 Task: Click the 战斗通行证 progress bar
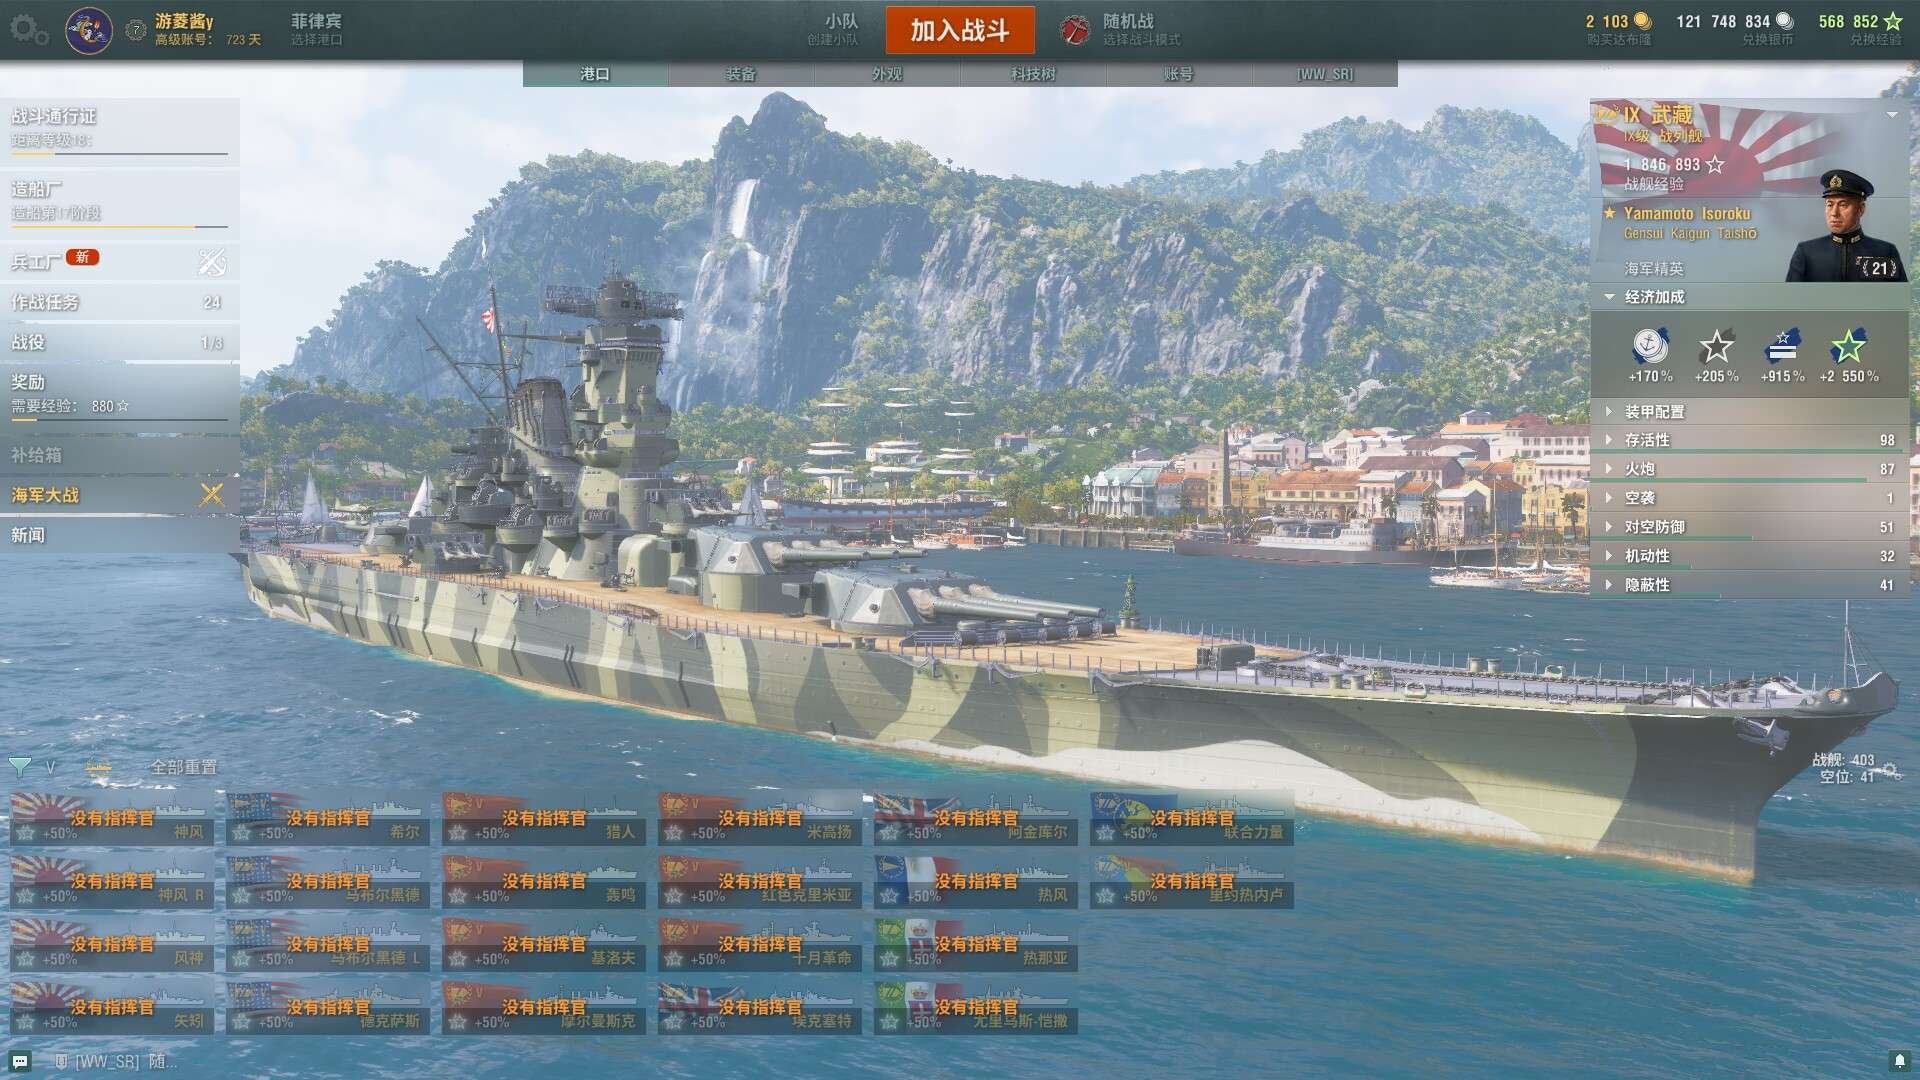[120, 154]
